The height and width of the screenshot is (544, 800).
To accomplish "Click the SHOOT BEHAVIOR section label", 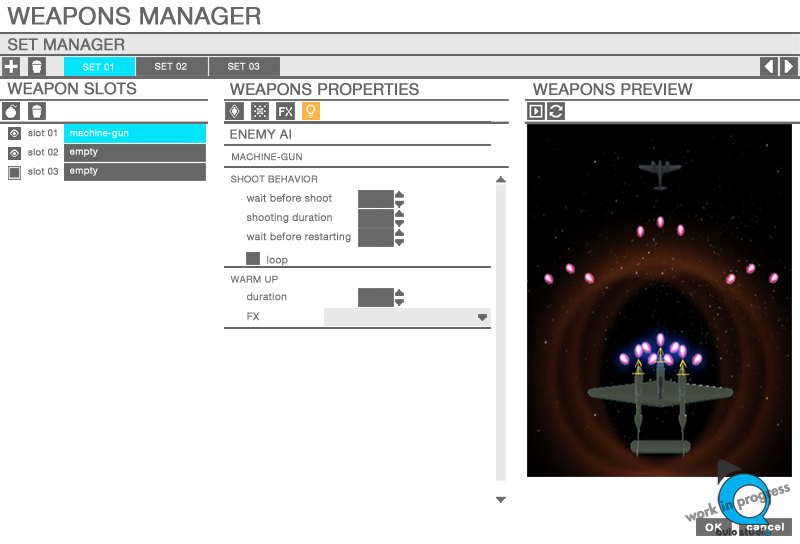I will coord(274,179).
